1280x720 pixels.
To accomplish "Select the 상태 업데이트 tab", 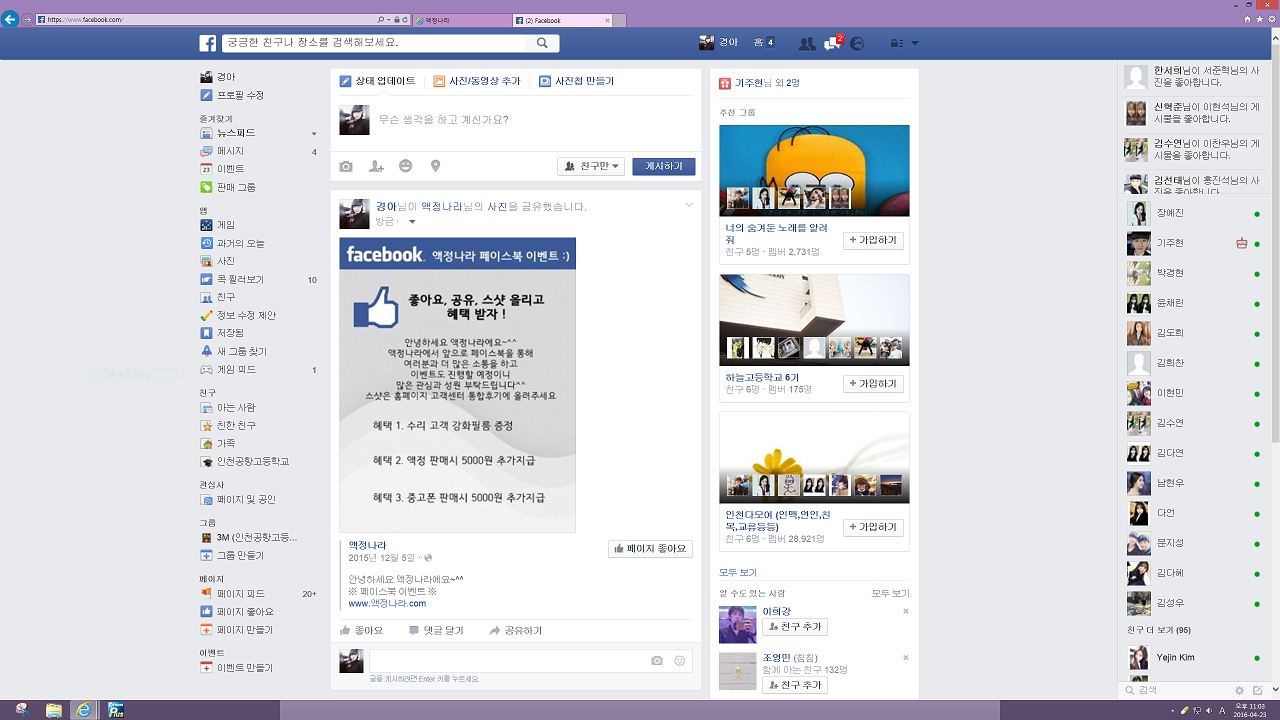I will 378,81.
